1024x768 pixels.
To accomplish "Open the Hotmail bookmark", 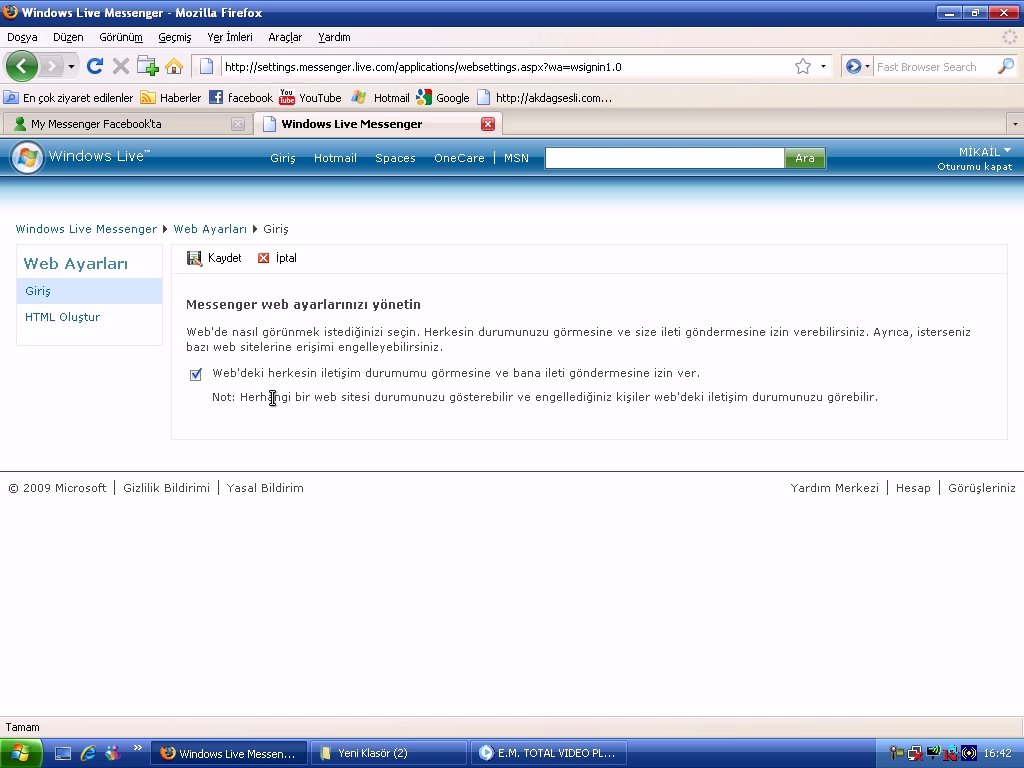I will pyautogui.click(x=380, y=97).
